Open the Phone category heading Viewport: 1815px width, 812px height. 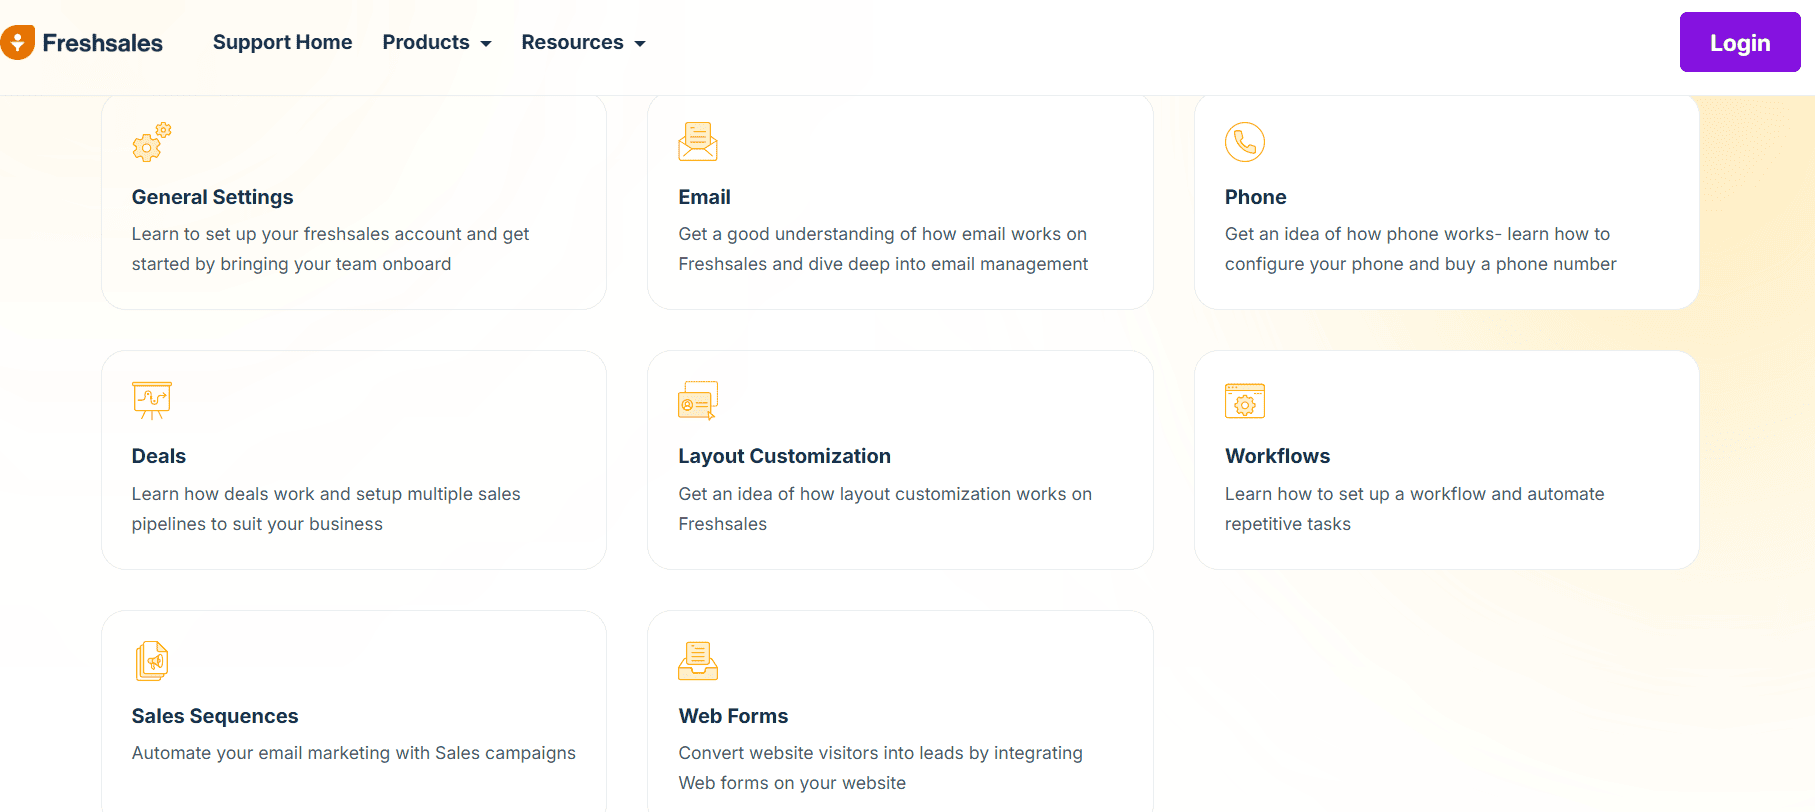click(1255, 197)
